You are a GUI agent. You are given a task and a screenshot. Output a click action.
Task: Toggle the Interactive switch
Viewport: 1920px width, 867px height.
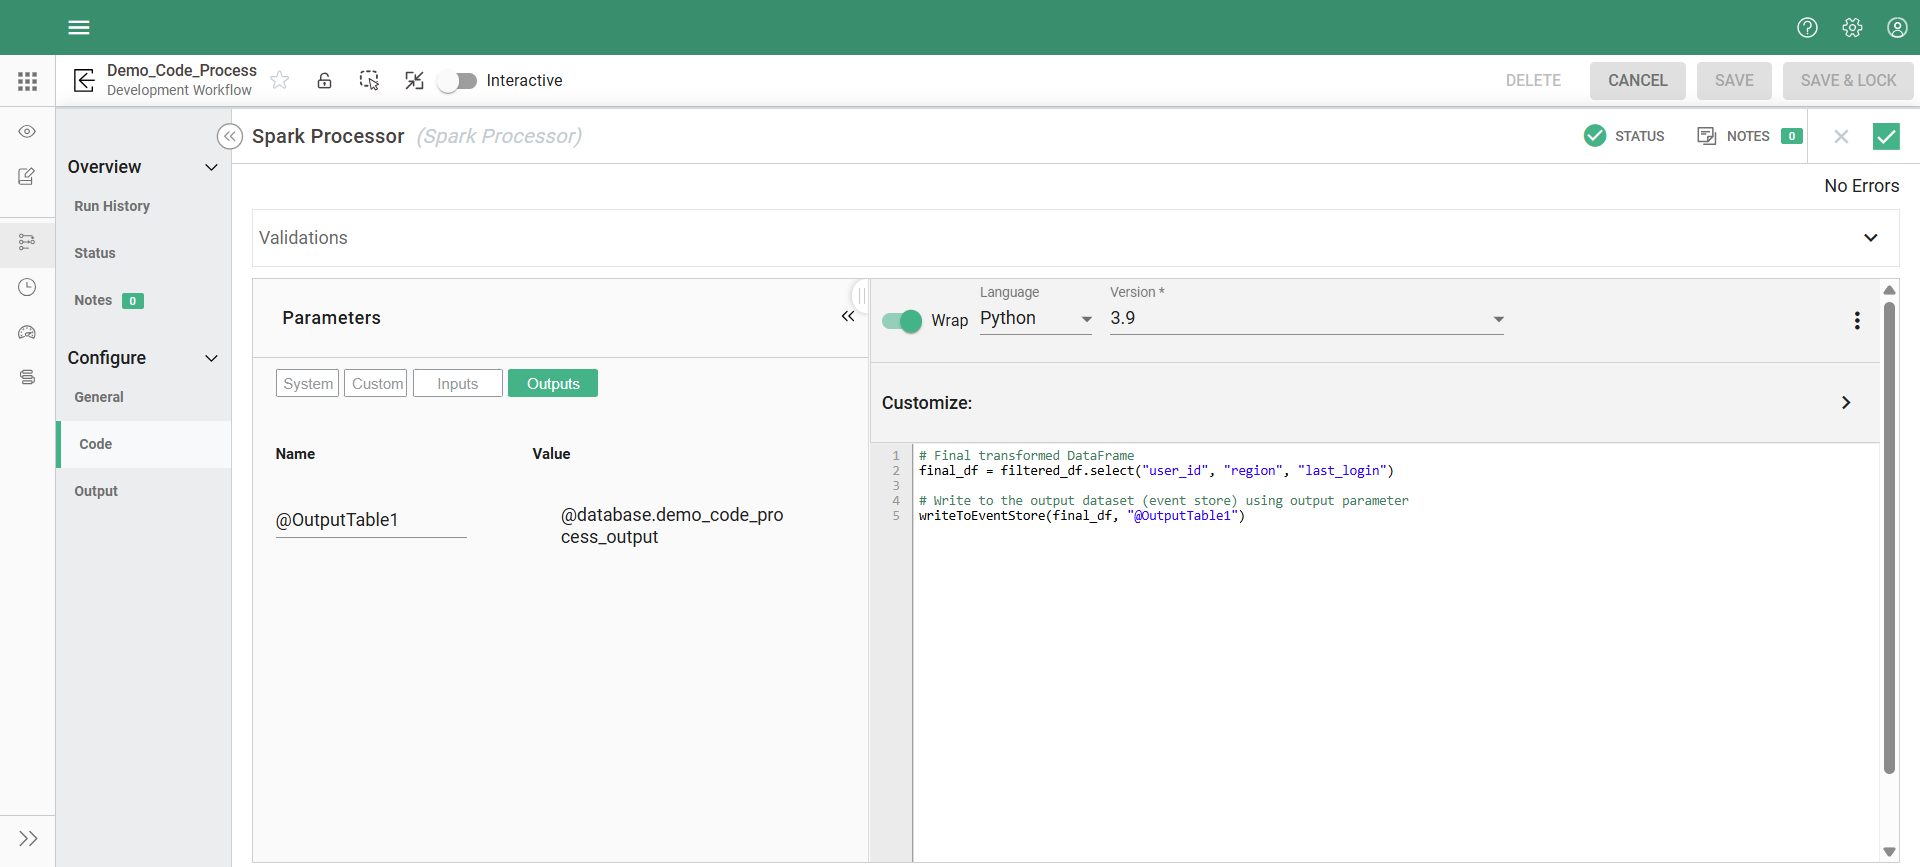[x=459, y=81]
